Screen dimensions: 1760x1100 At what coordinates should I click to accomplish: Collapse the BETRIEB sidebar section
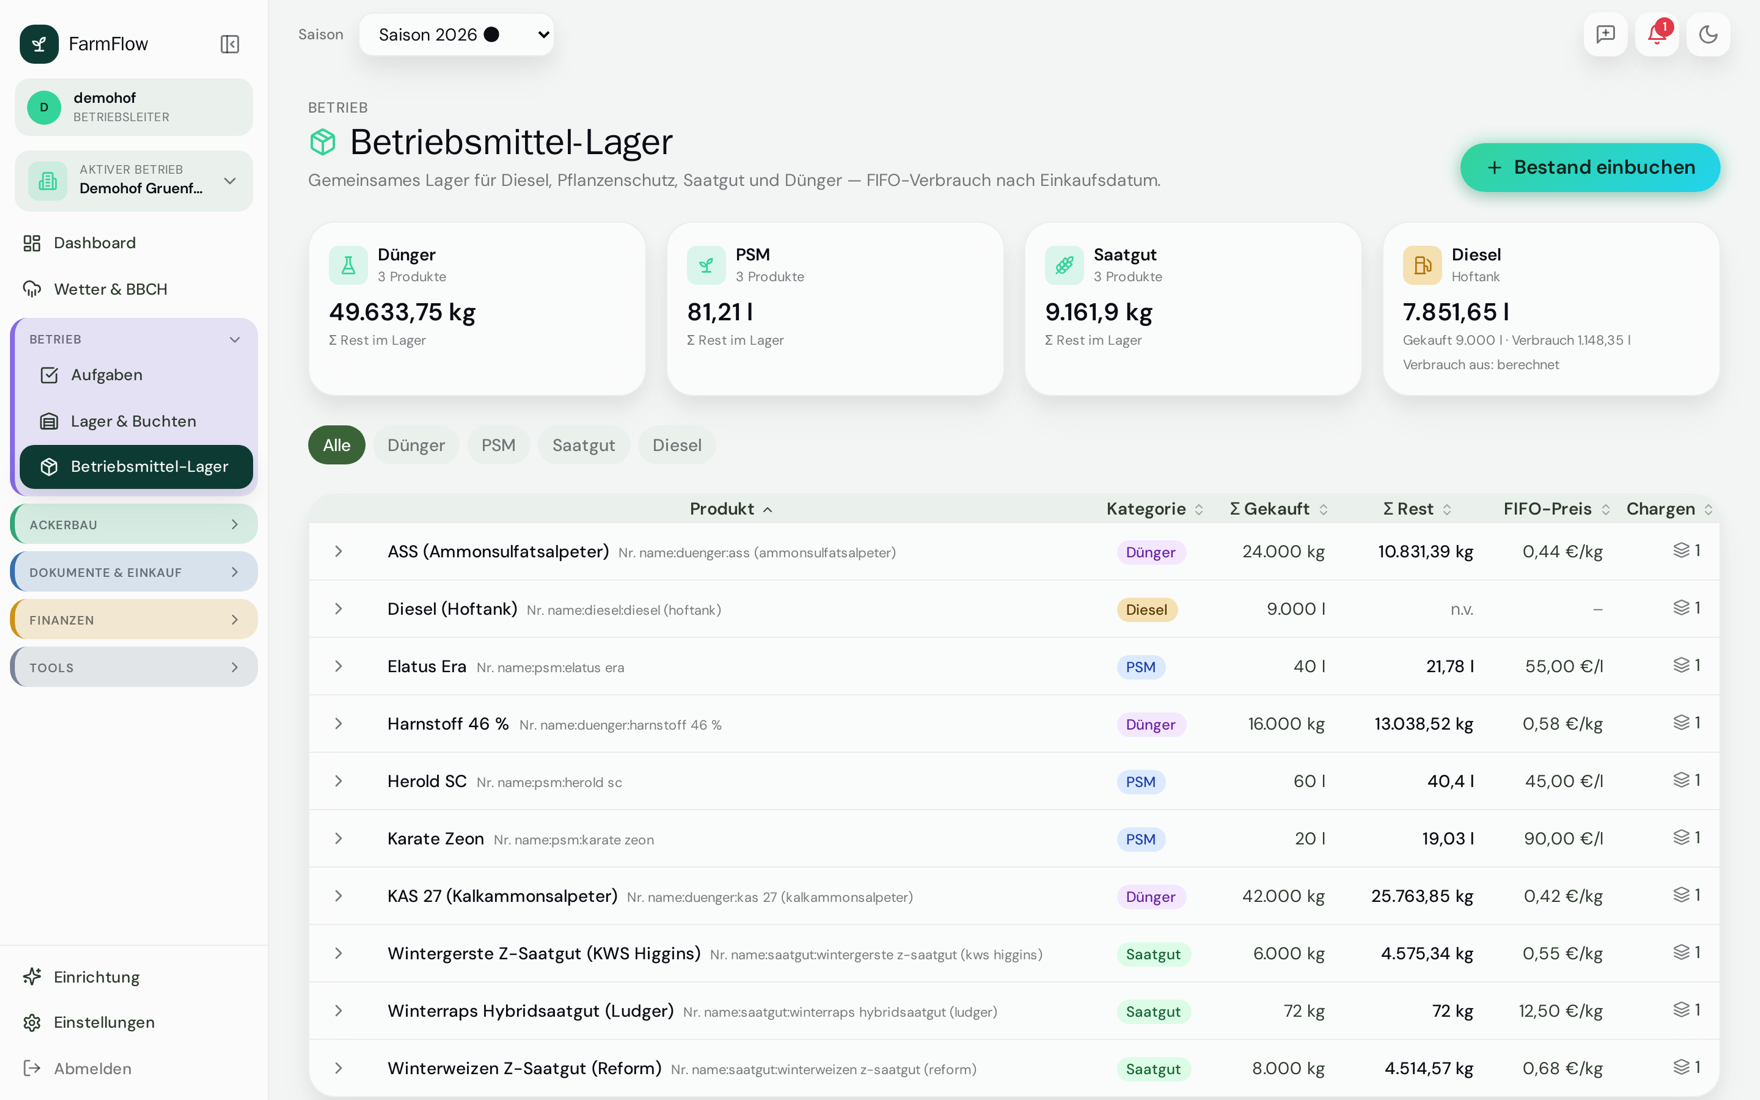pos(134,339)
